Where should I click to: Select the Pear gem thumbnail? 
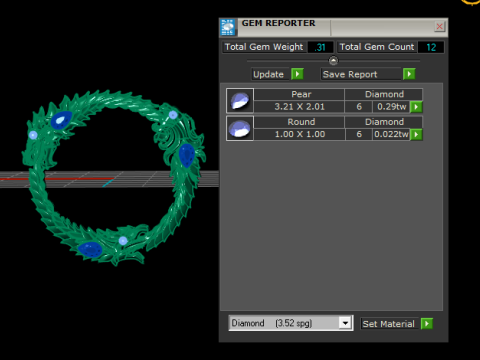click(x=240, y=100)
